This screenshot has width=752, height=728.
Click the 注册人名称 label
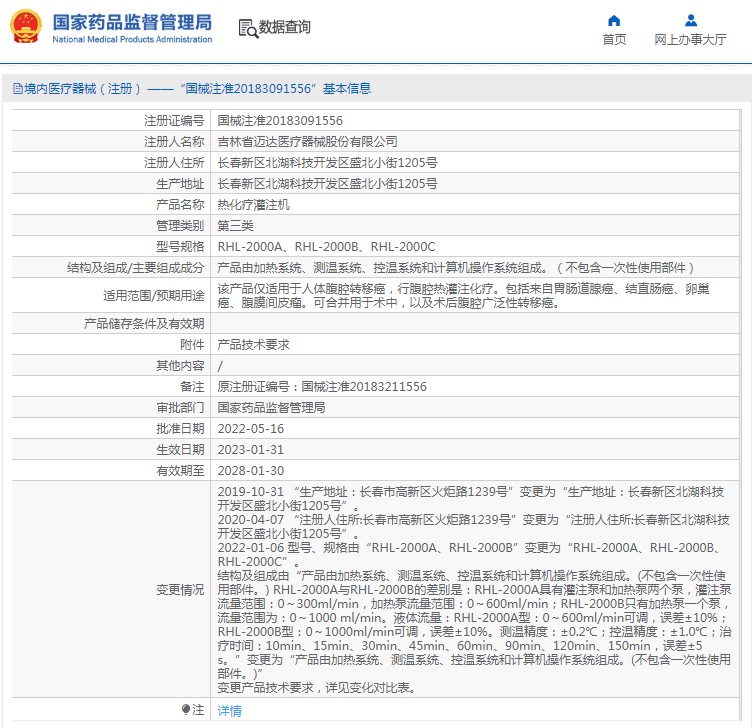tap(174, 141)
